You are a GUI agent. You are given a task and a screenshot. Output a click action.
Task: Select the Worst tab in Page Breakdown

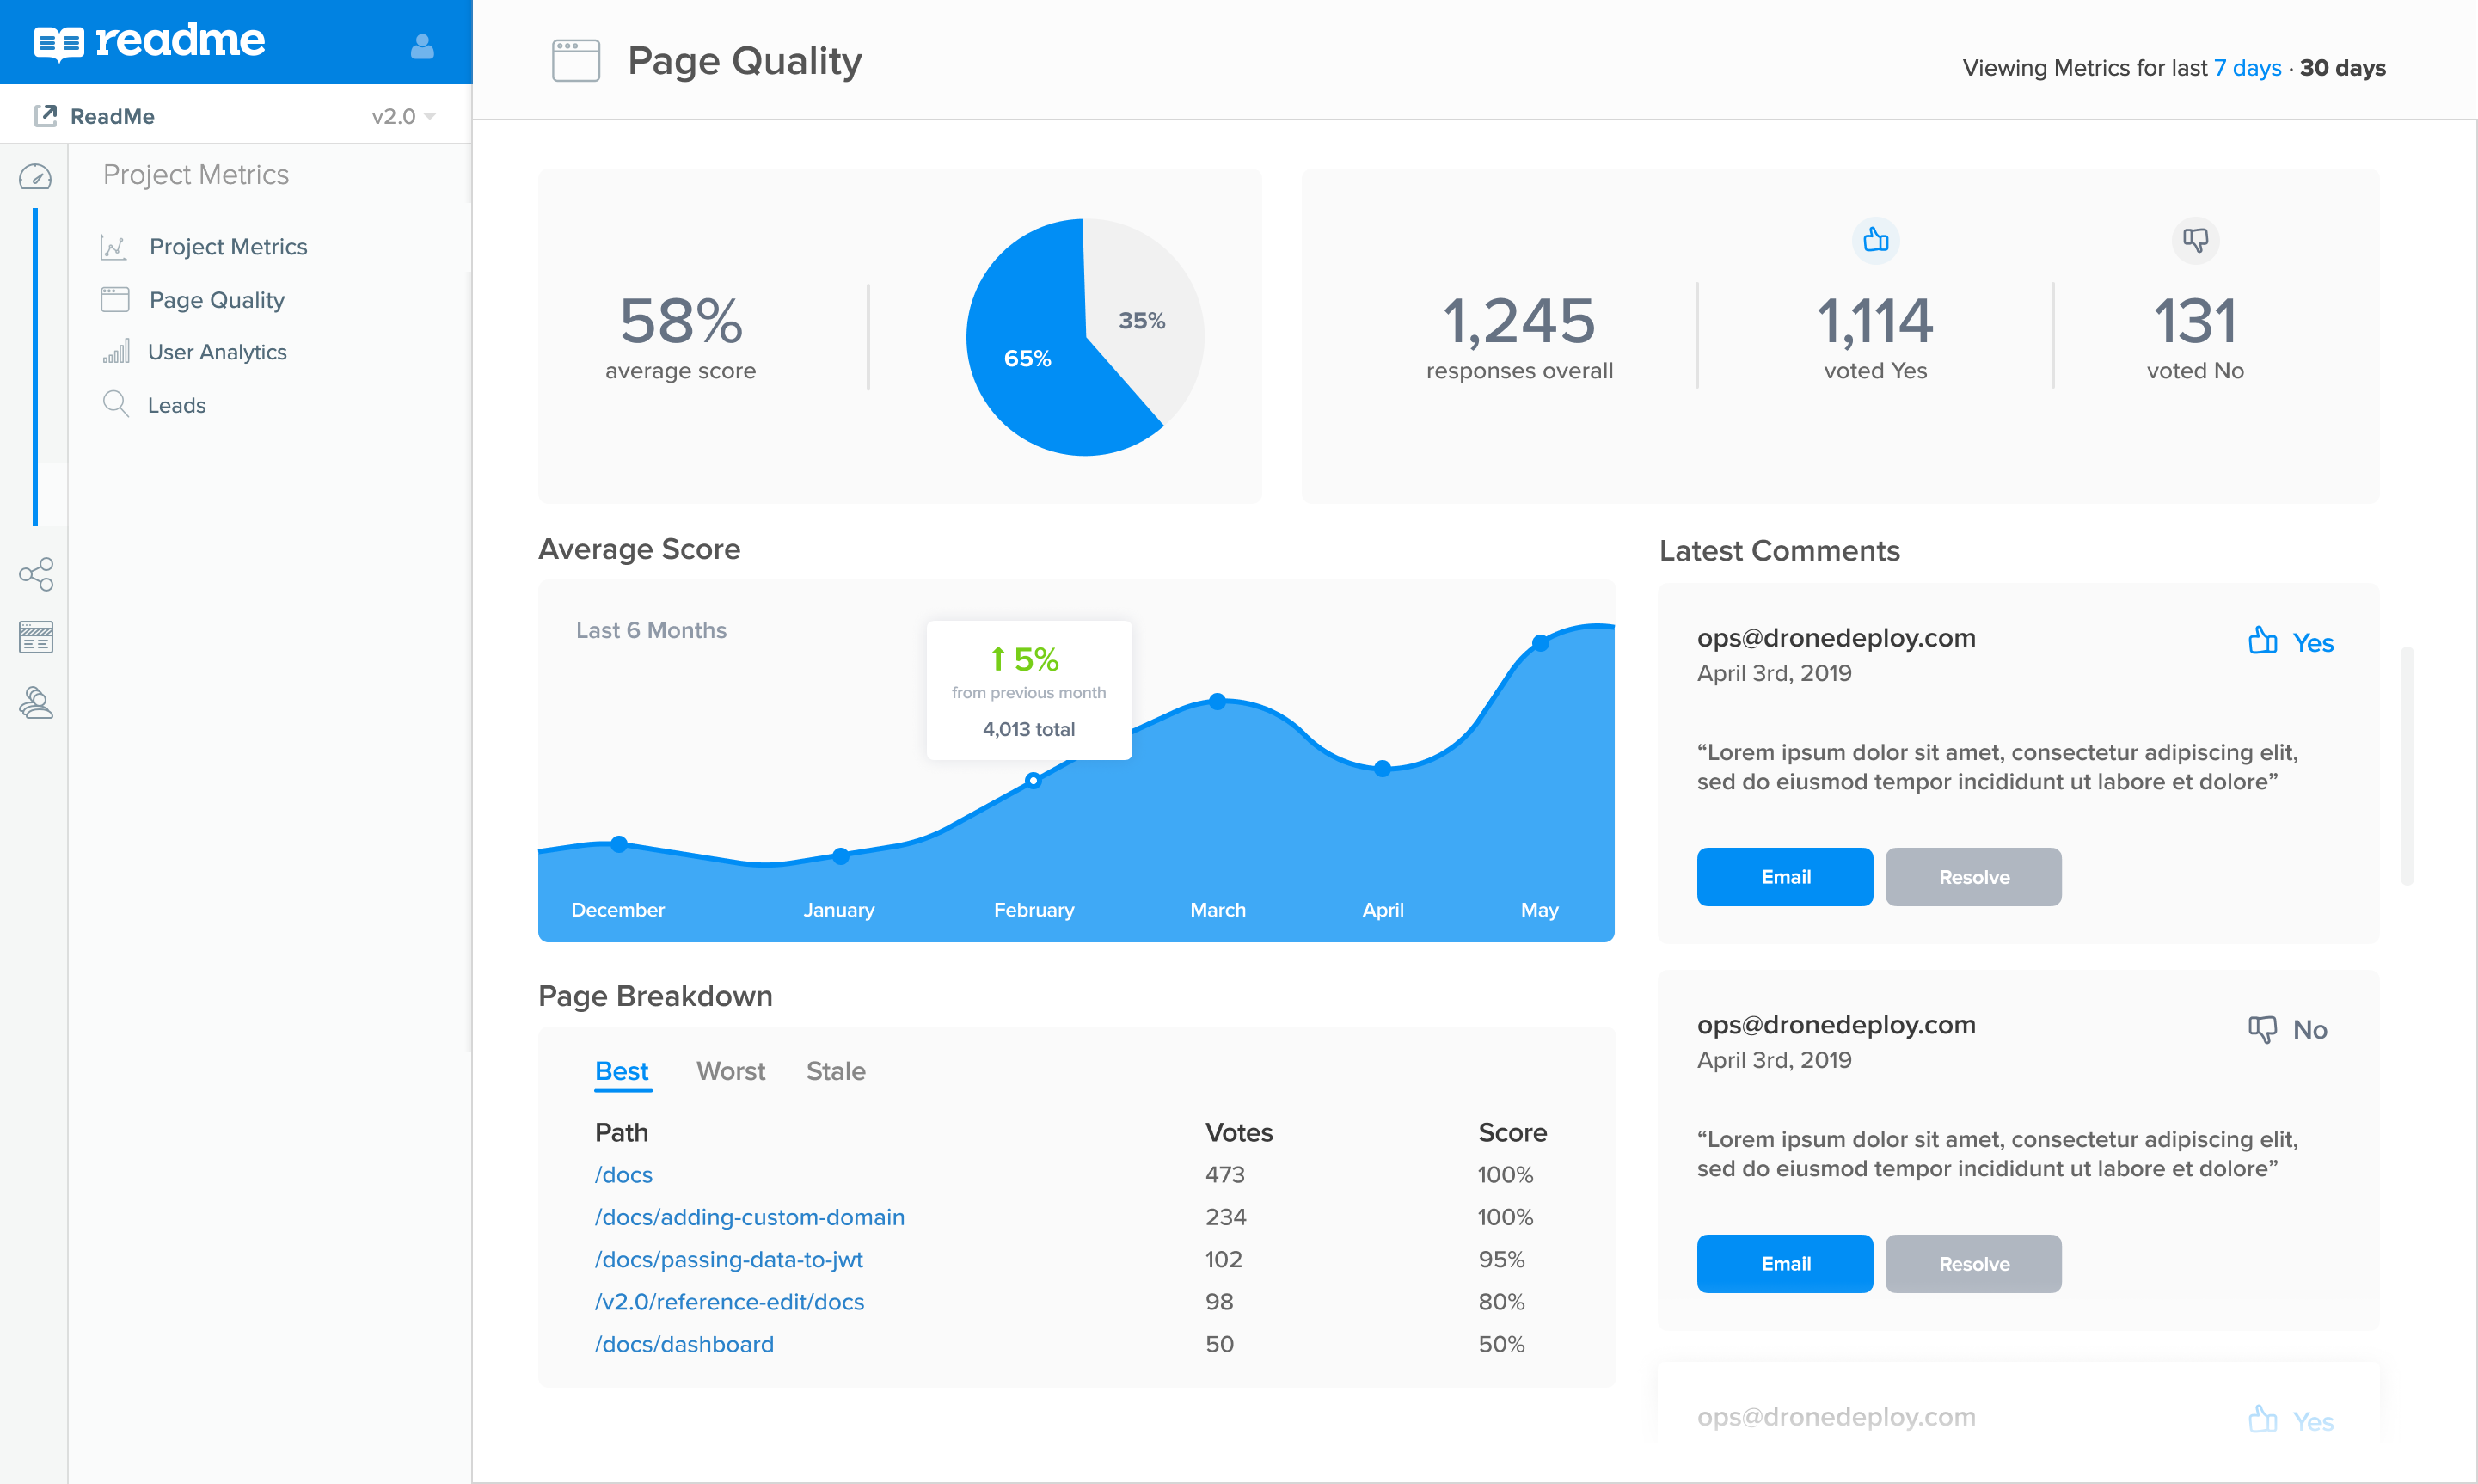click(730, 1071)
